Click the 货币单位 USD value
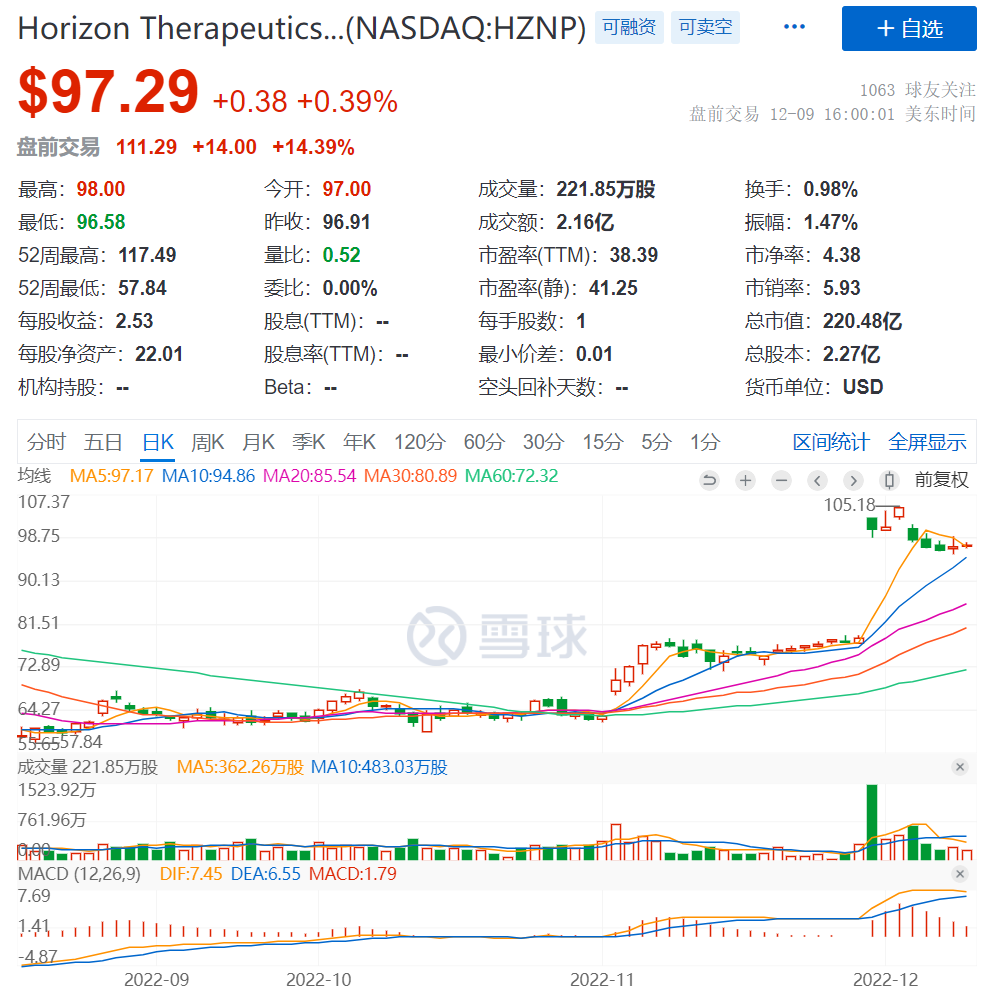 [x=863, y=387]
